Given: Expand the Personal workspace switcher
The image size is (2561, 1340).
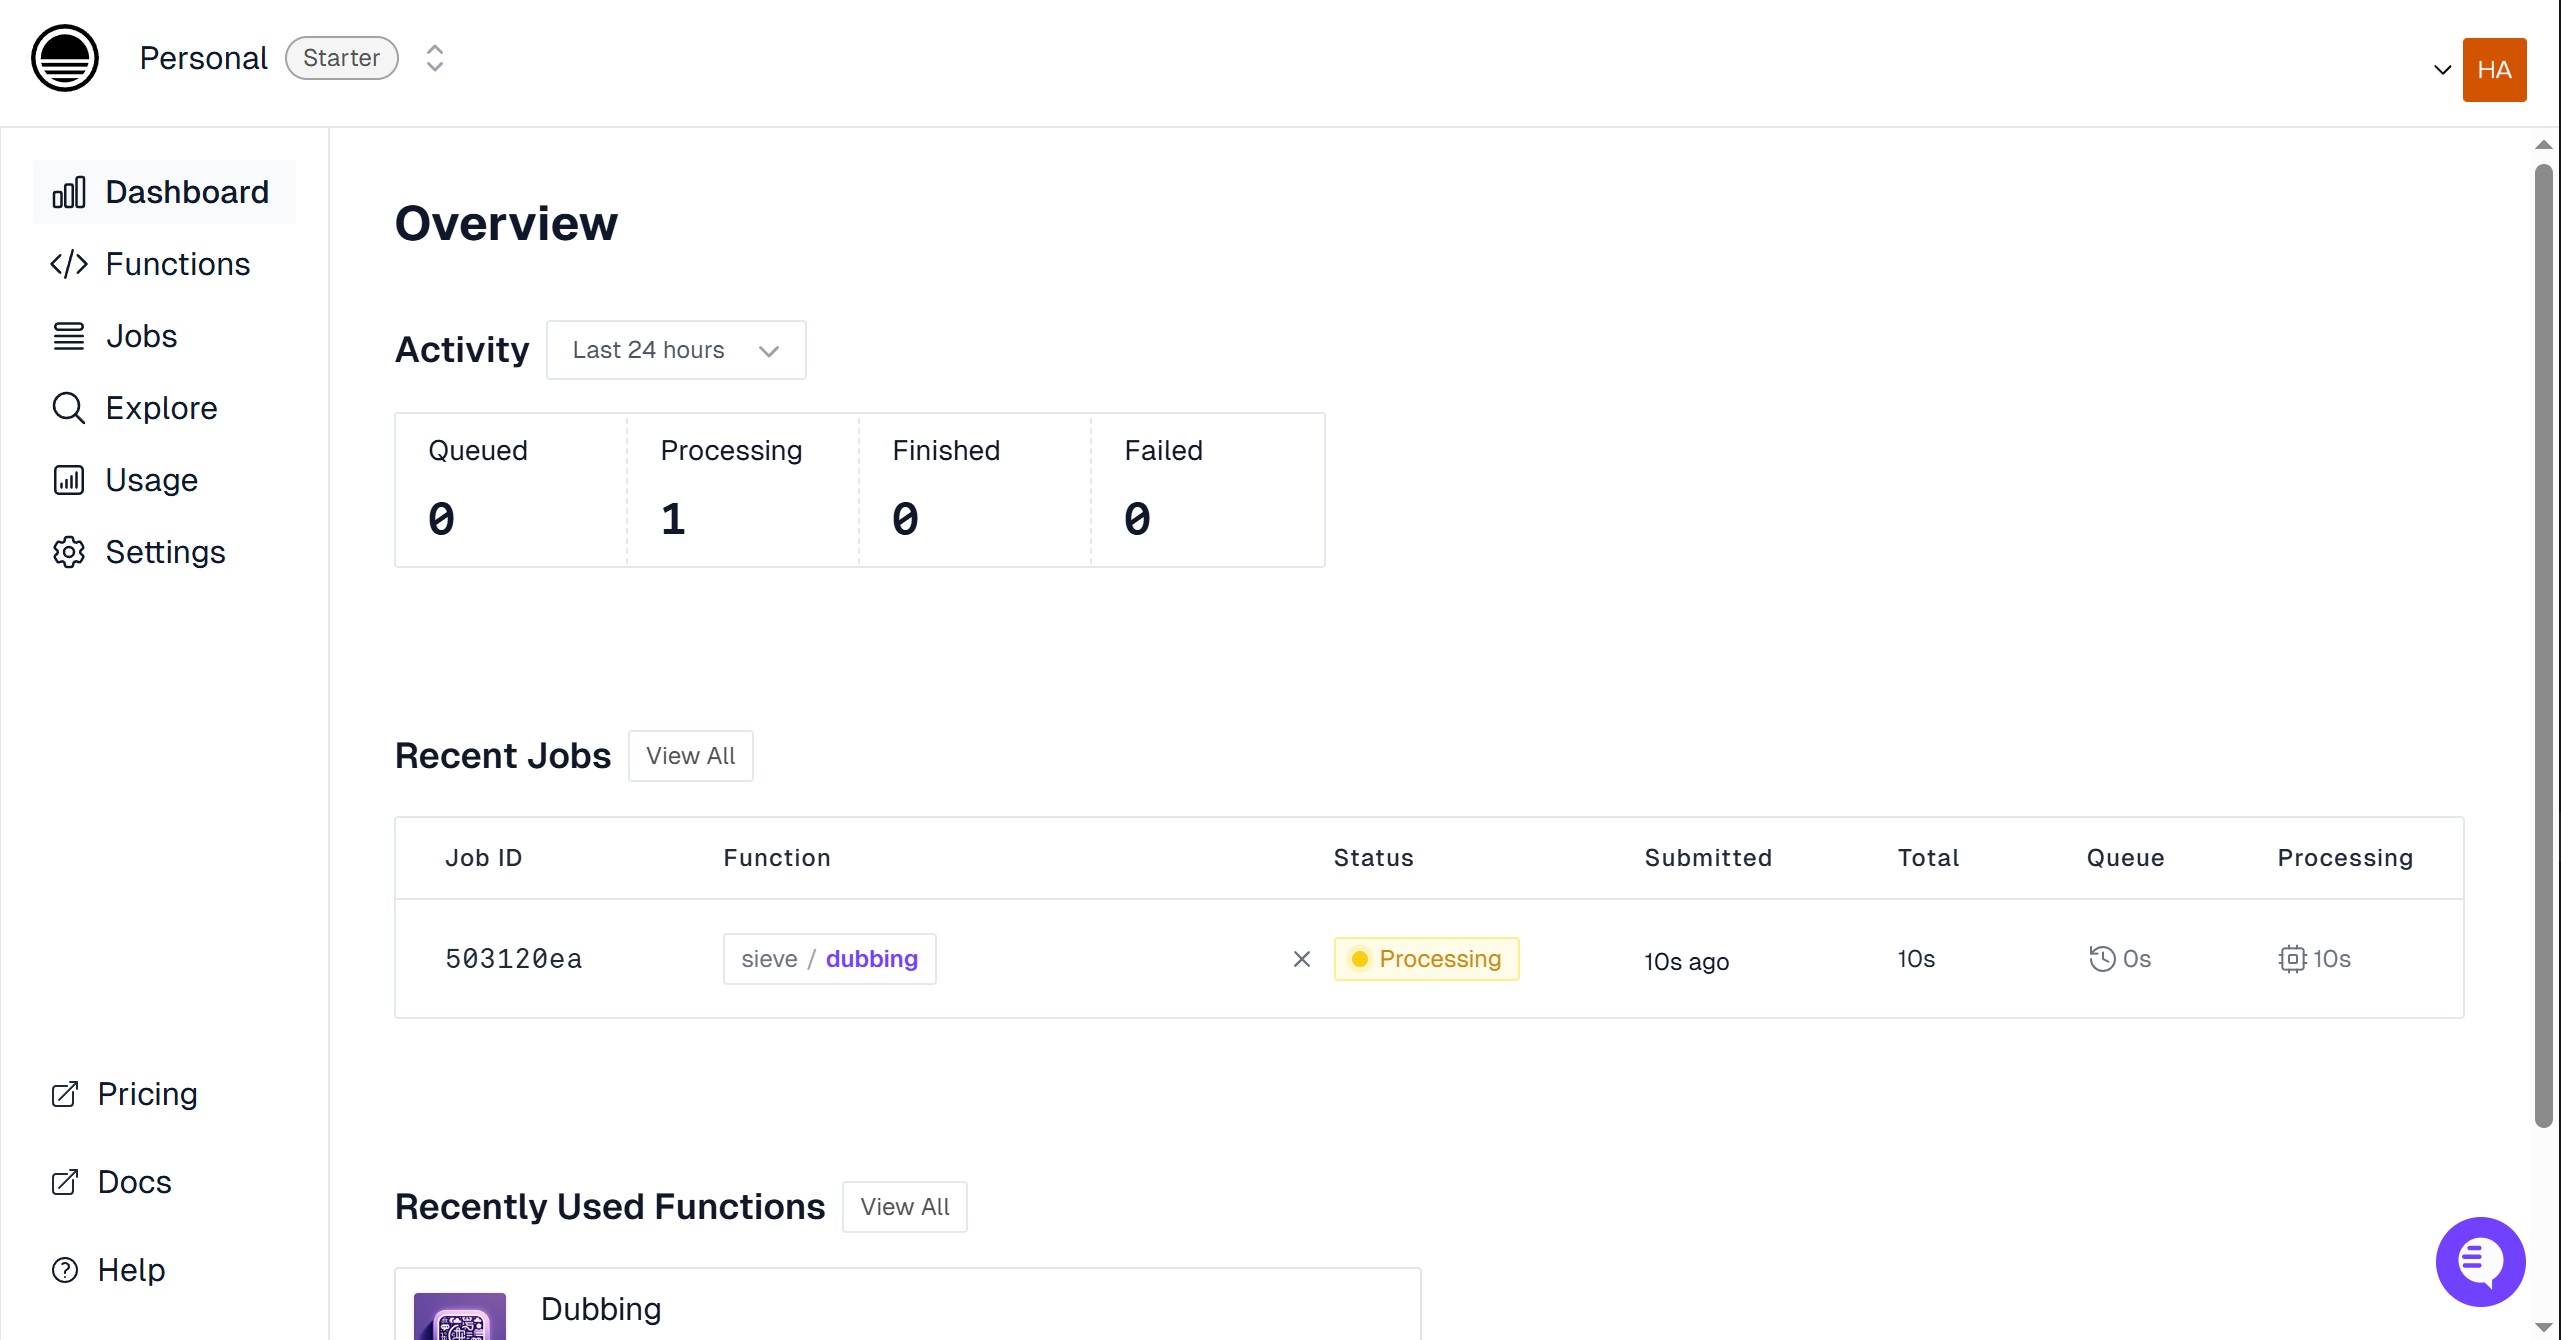Looking at the screenshot, I should (434, 58).
